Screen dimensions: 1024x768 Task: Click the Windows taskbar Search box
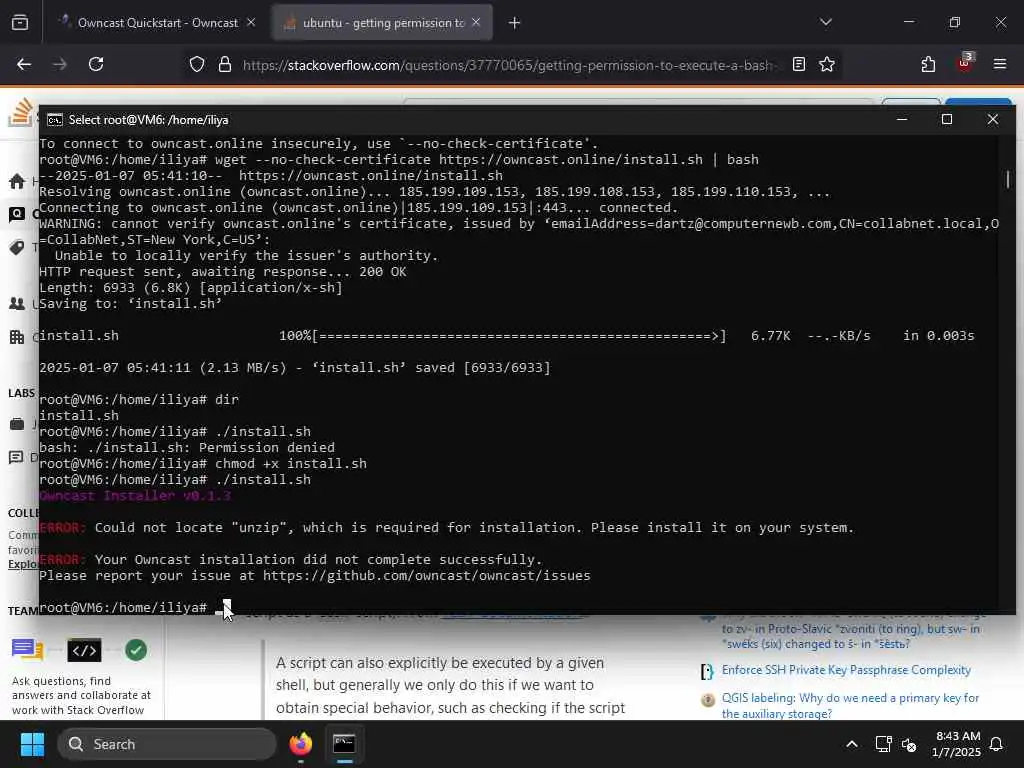pos(167,744)
